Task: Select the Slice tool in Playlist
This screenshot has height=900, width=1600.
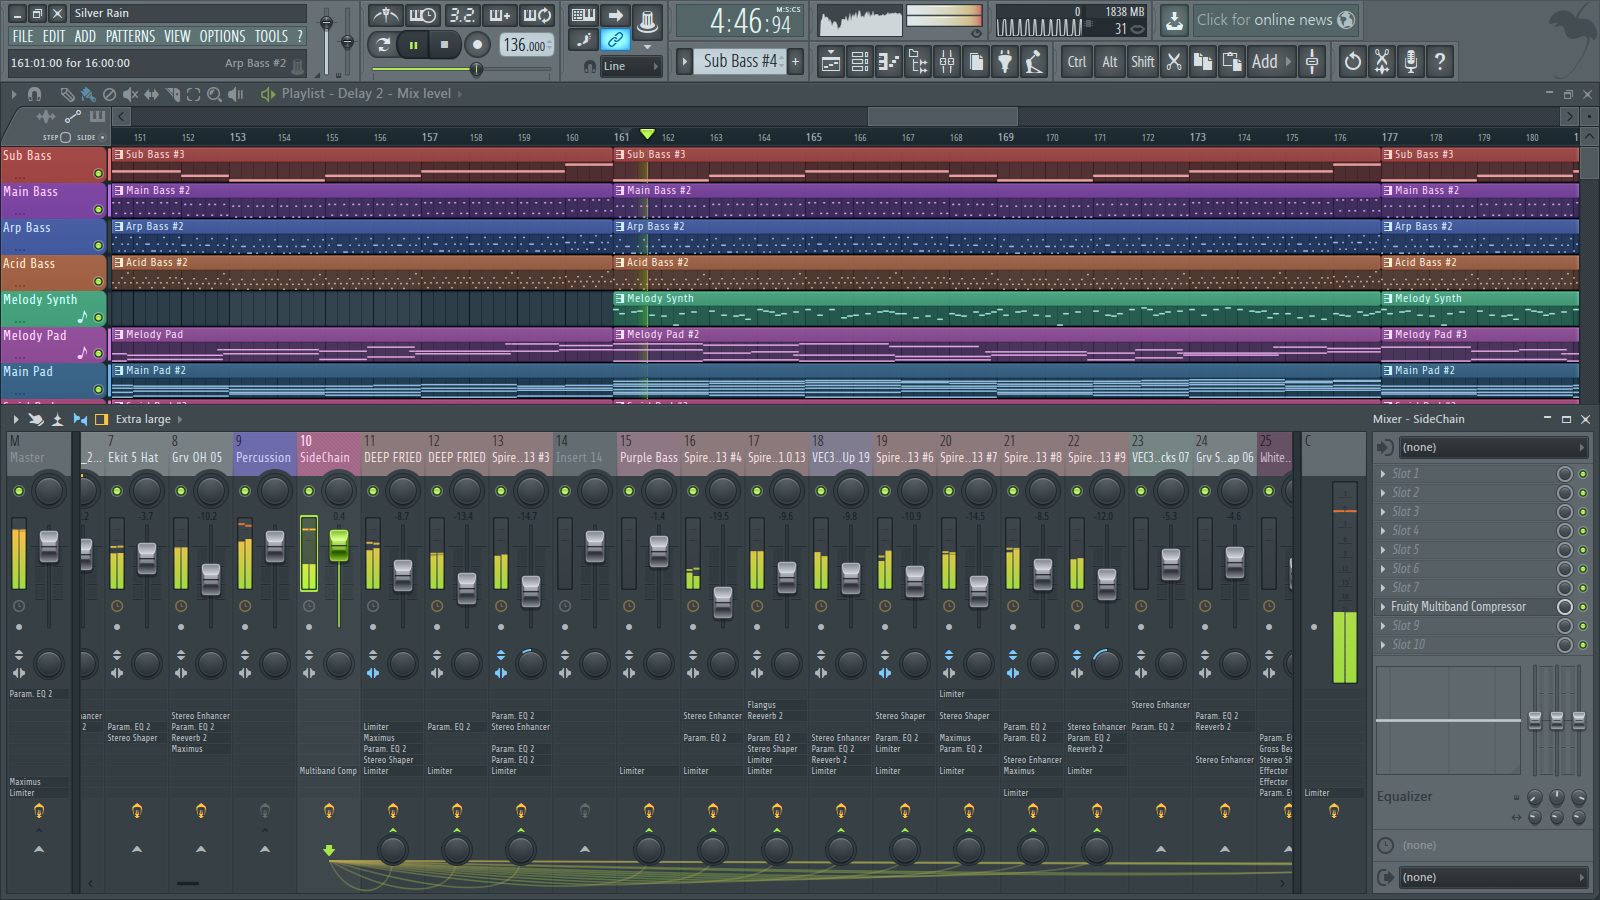Action: pos(172,94)
